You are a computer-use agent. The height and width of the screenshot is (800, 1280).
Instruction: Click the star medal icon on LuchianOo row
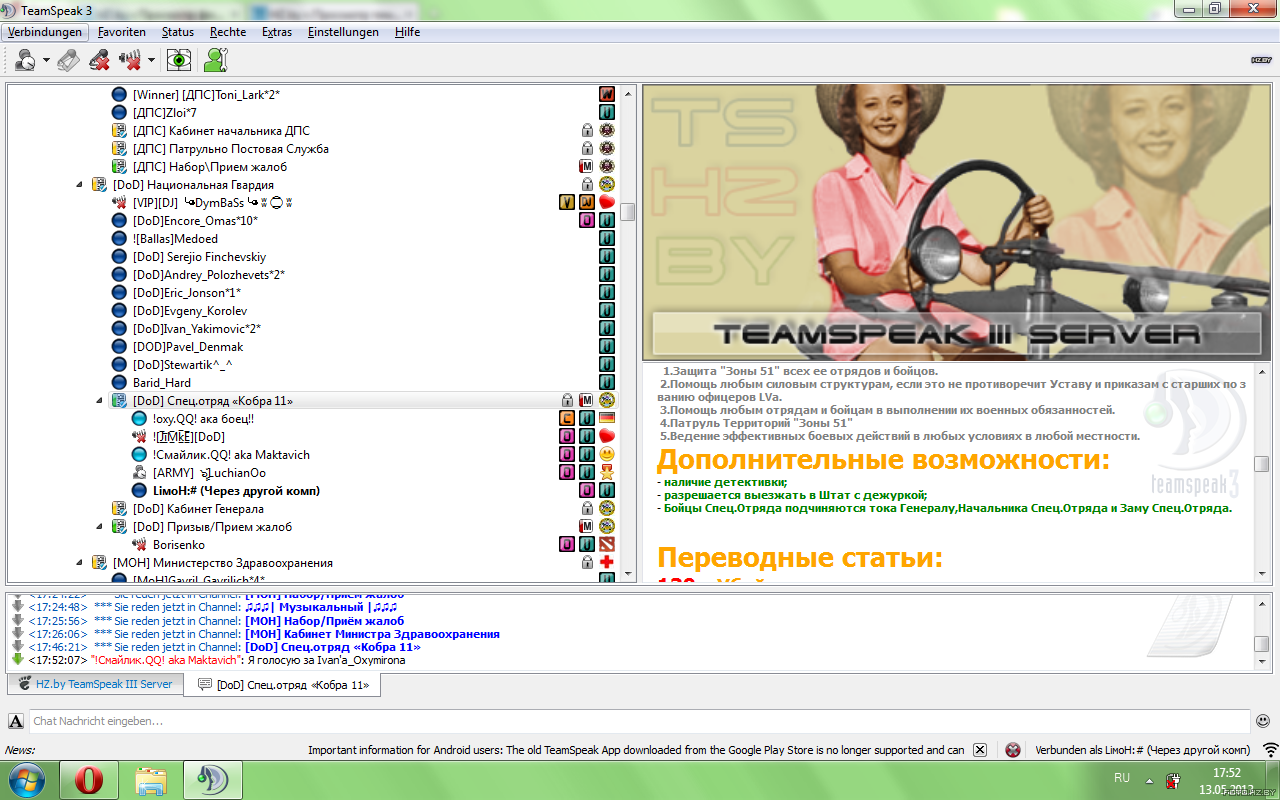coord(606,473)
